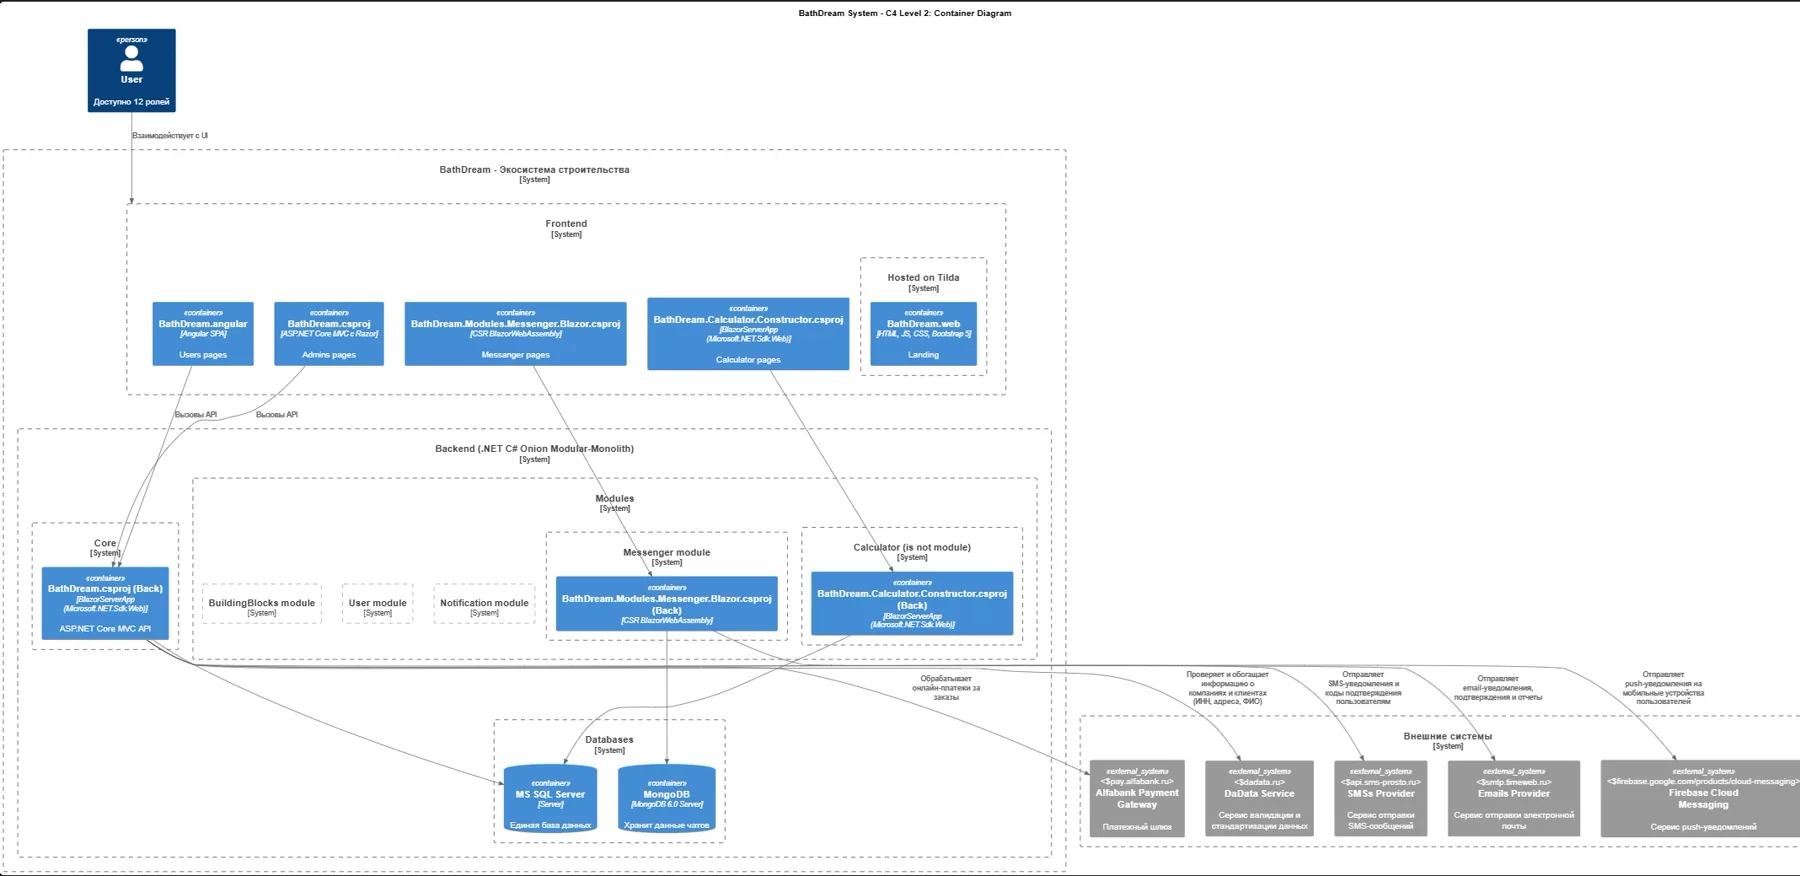Click the Messenger.Blazor.csproj frontend container

pos(515,334)
